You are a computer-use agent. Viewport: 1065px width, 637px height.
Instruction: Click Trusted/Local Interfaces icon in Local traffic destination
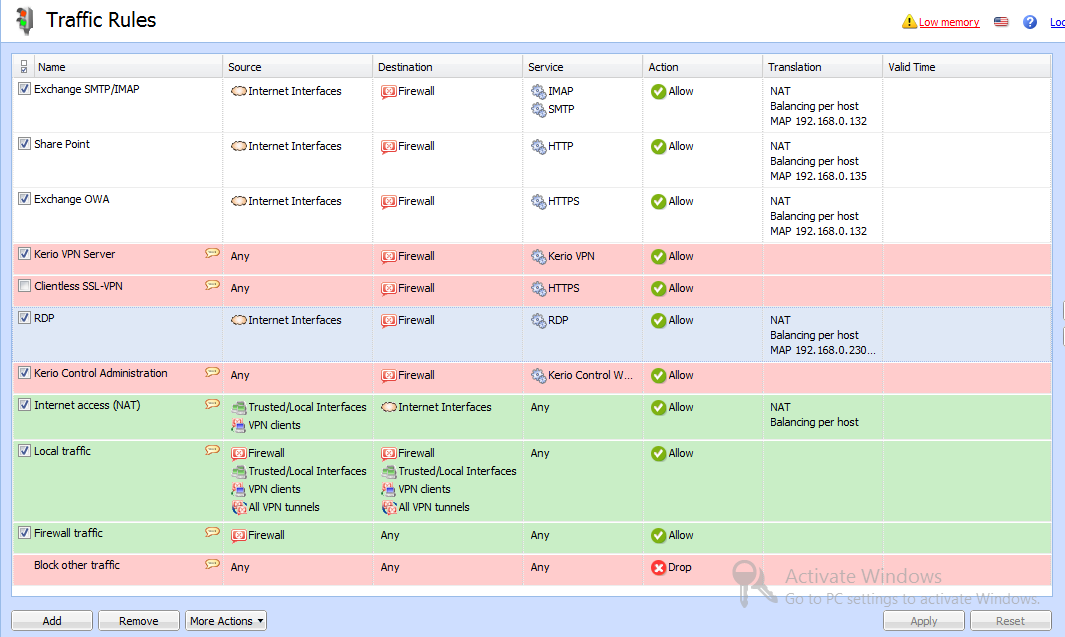click(389, 471)
